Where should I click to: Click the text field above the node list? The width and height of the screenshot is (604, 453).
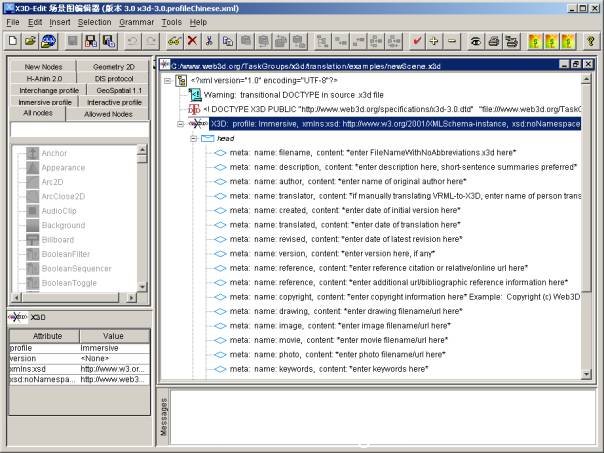click(x=80, y=130)
